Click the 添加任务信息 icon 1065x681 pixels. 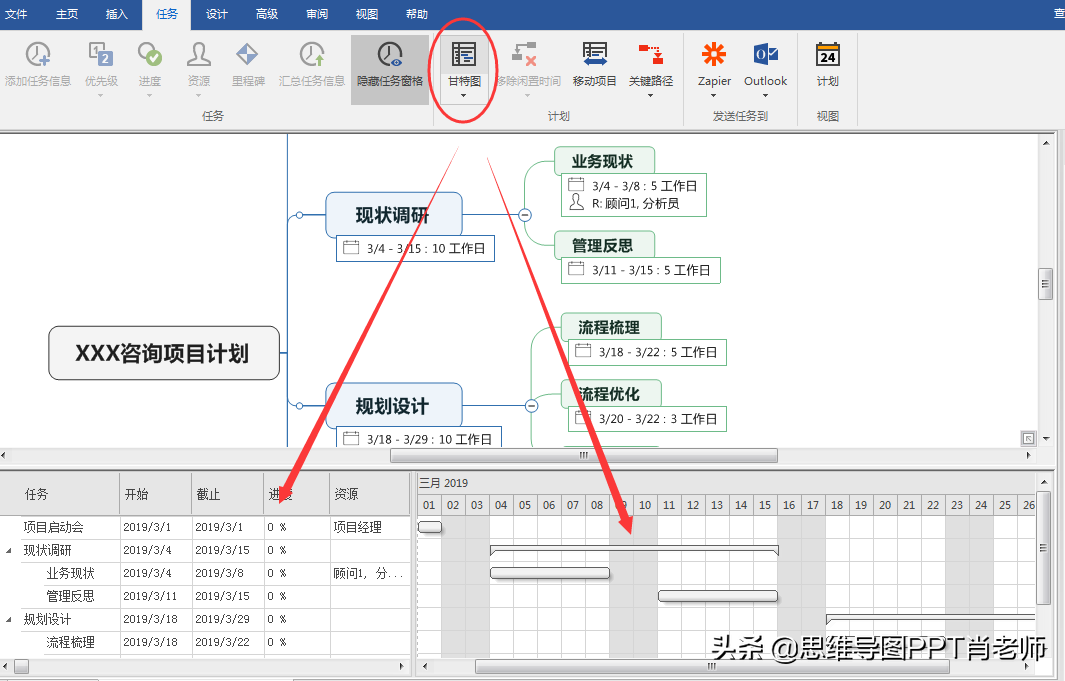(x=38, y=54)
